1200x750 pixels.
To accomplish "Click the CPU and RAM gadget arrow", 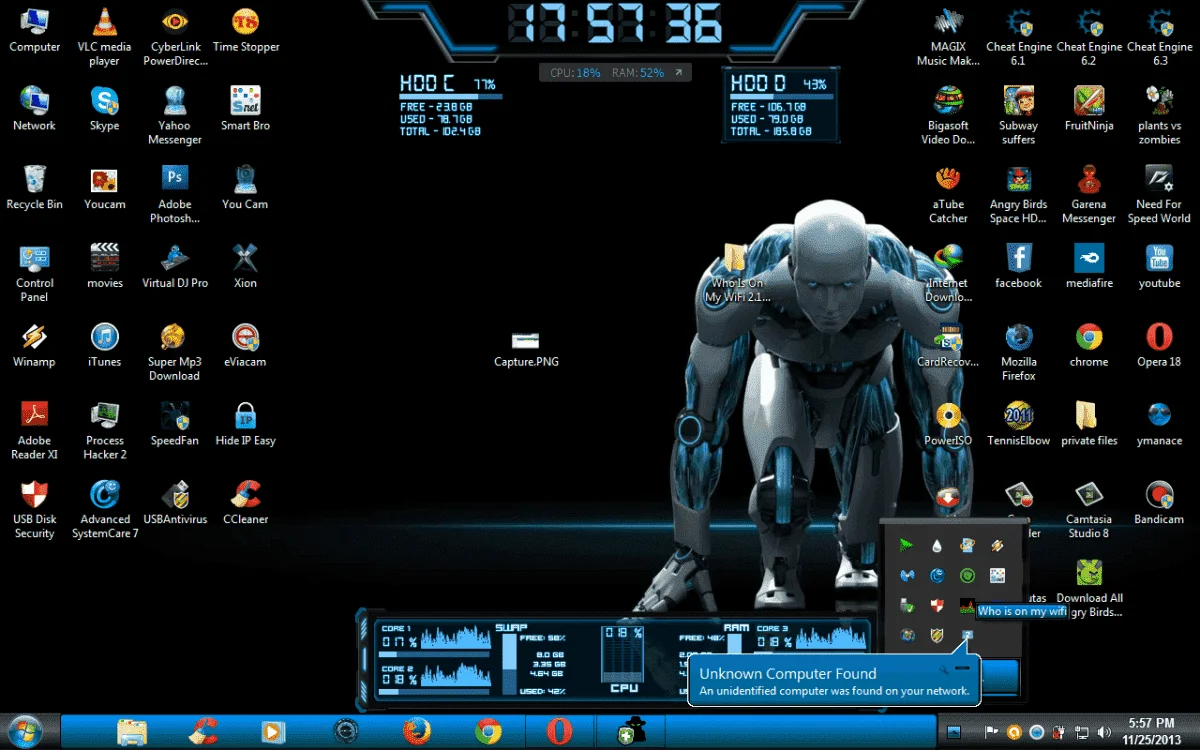I will coord(678,73).
